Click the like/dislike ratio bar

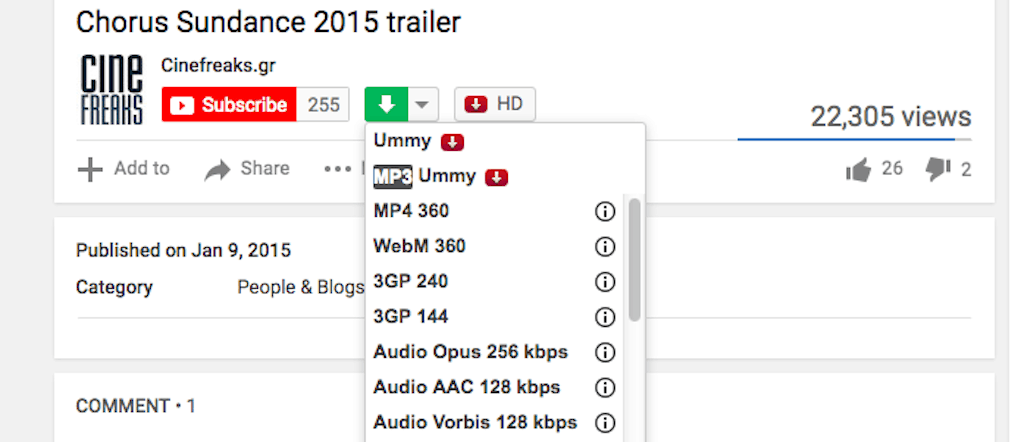(x=854, y=139)
